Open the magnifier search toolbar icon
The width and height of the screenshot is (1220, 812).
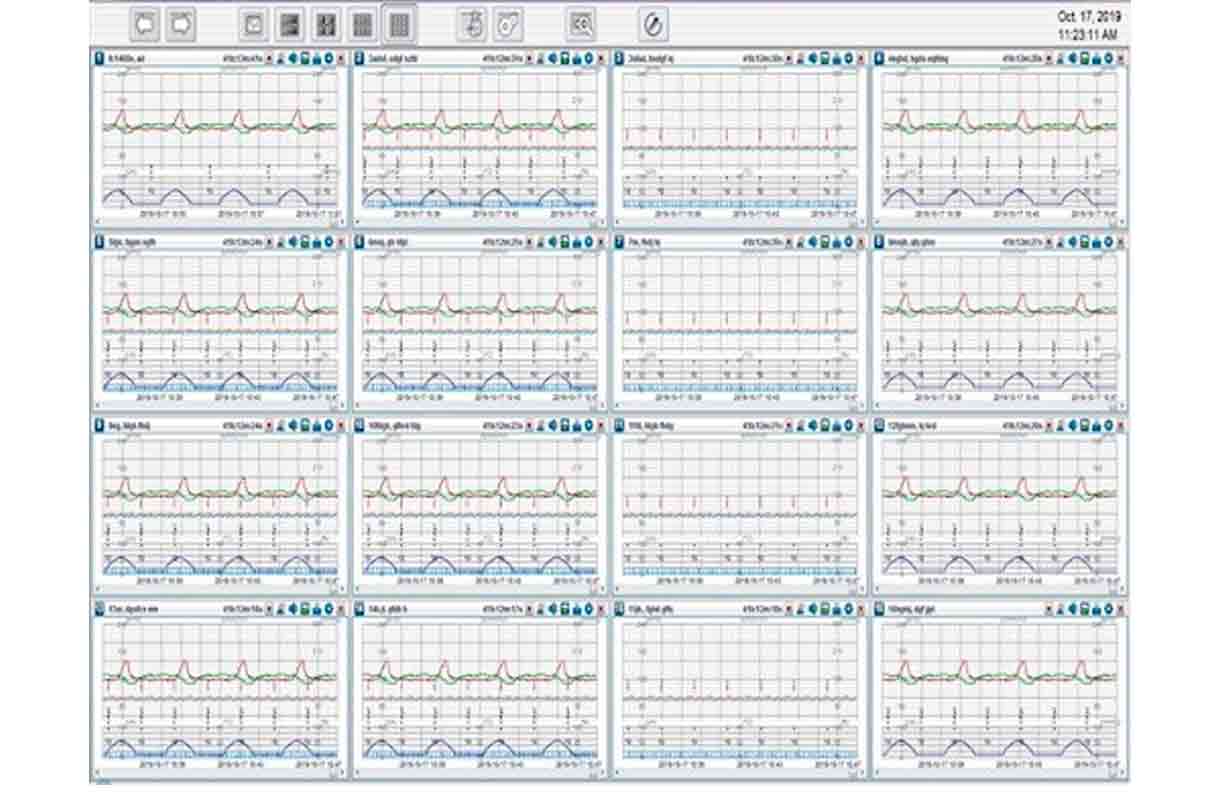(x=581, y=23)
